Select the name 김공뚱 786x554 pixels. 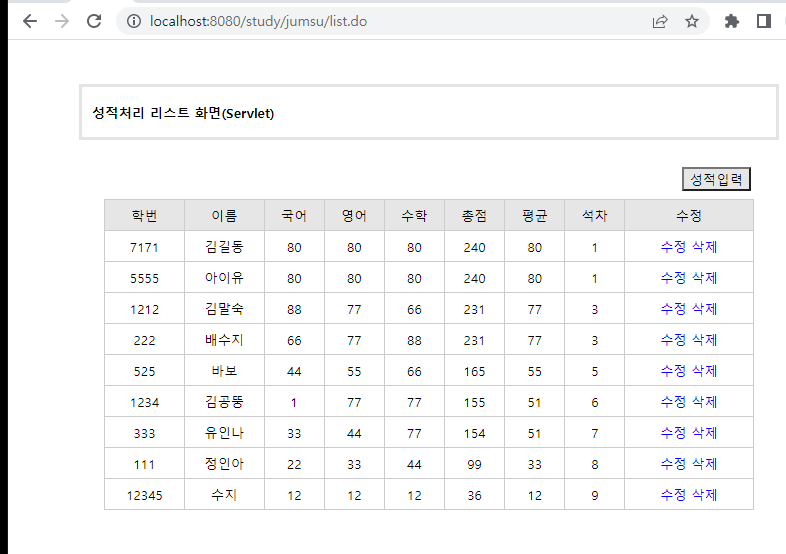click(x=224, y=402)
